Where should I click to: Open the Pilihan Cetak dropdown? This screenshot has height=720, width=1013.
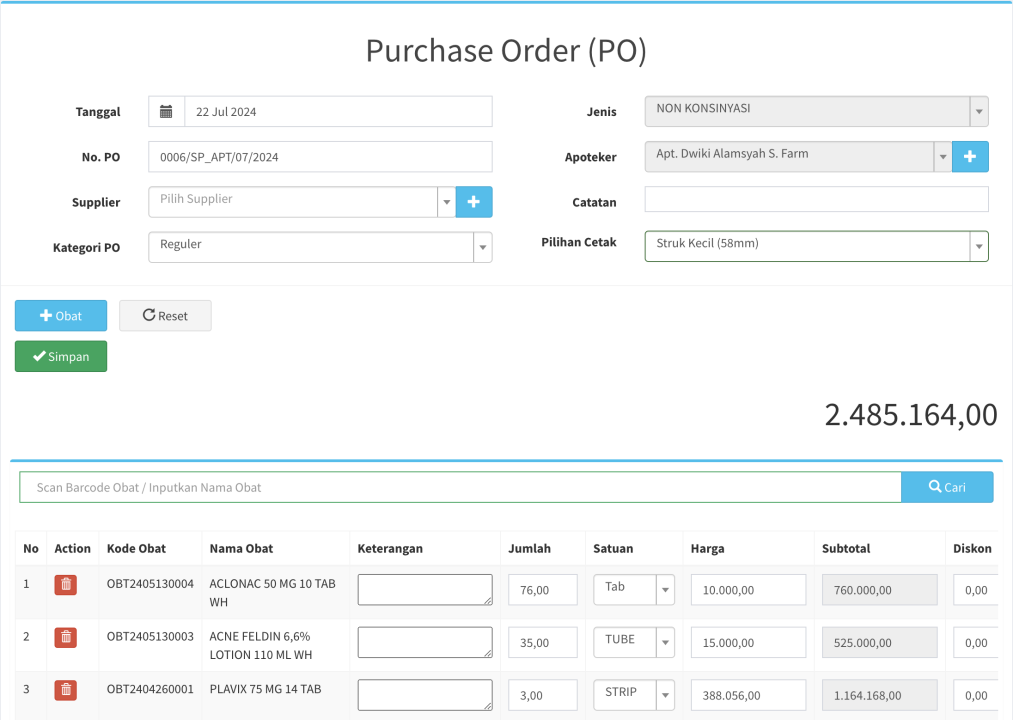(816, 246)
